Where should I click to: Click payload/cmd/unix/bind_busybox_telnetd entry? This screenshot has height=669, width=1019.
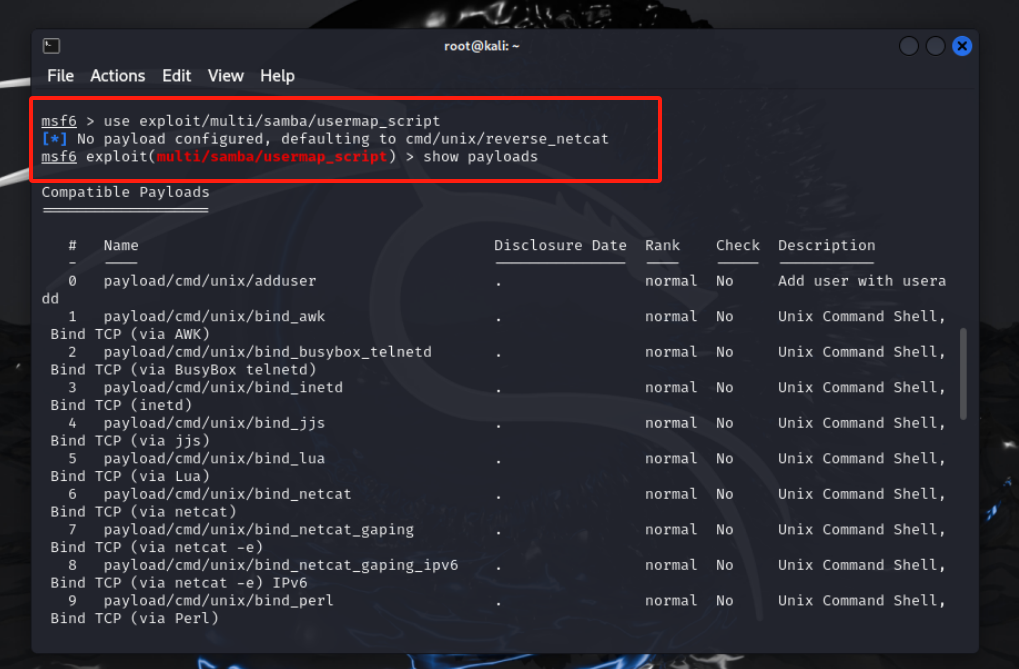[268, 352]
